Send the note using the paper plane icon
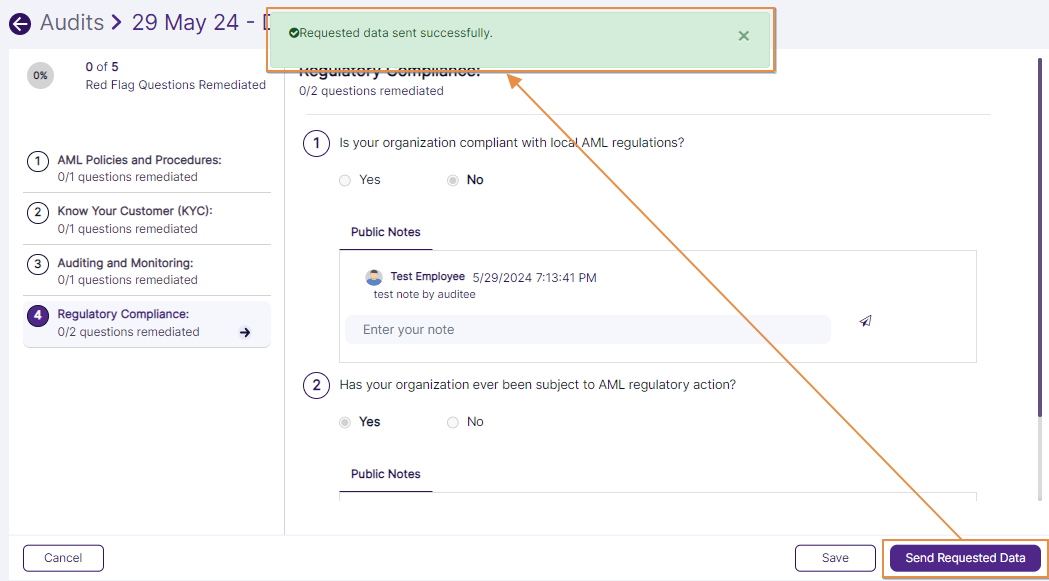 pos(864,319)
